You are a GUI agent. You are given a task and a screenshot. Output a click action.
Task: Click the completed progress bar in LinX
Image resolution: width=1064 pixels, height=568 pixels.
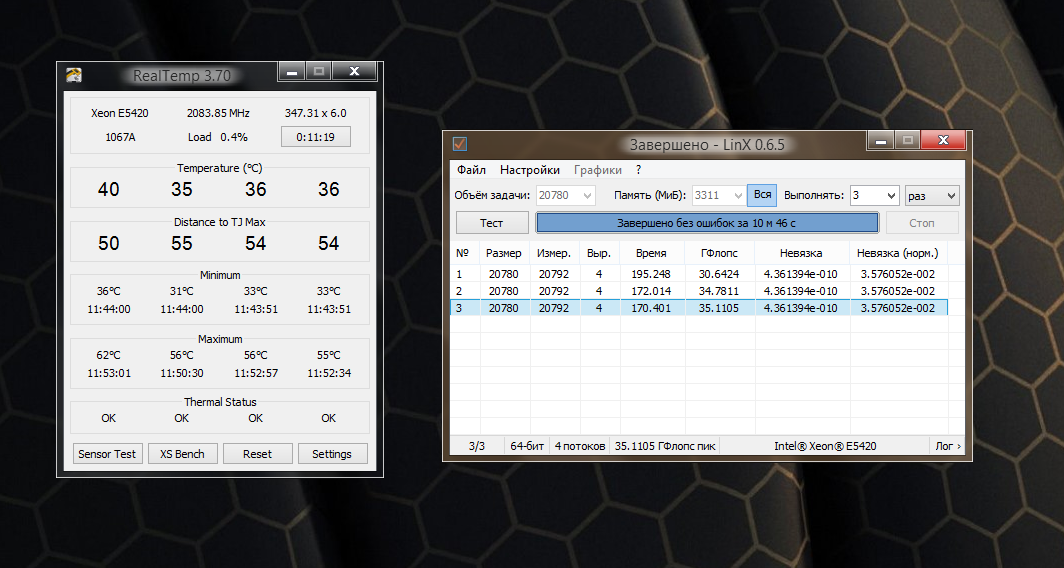(707, 223)
